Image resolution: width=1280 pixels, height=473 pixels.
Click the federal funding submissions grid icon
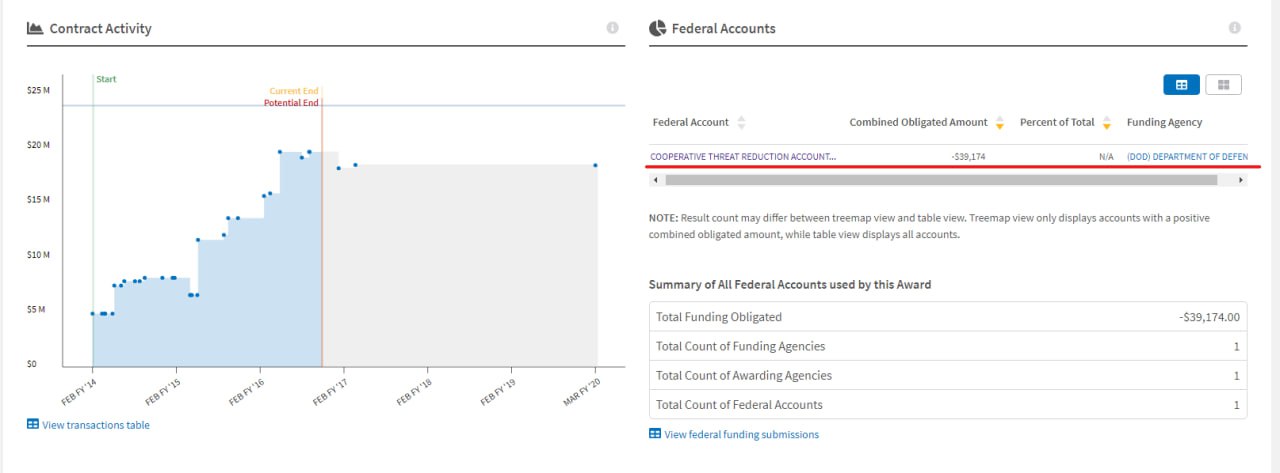pos(655,434)
